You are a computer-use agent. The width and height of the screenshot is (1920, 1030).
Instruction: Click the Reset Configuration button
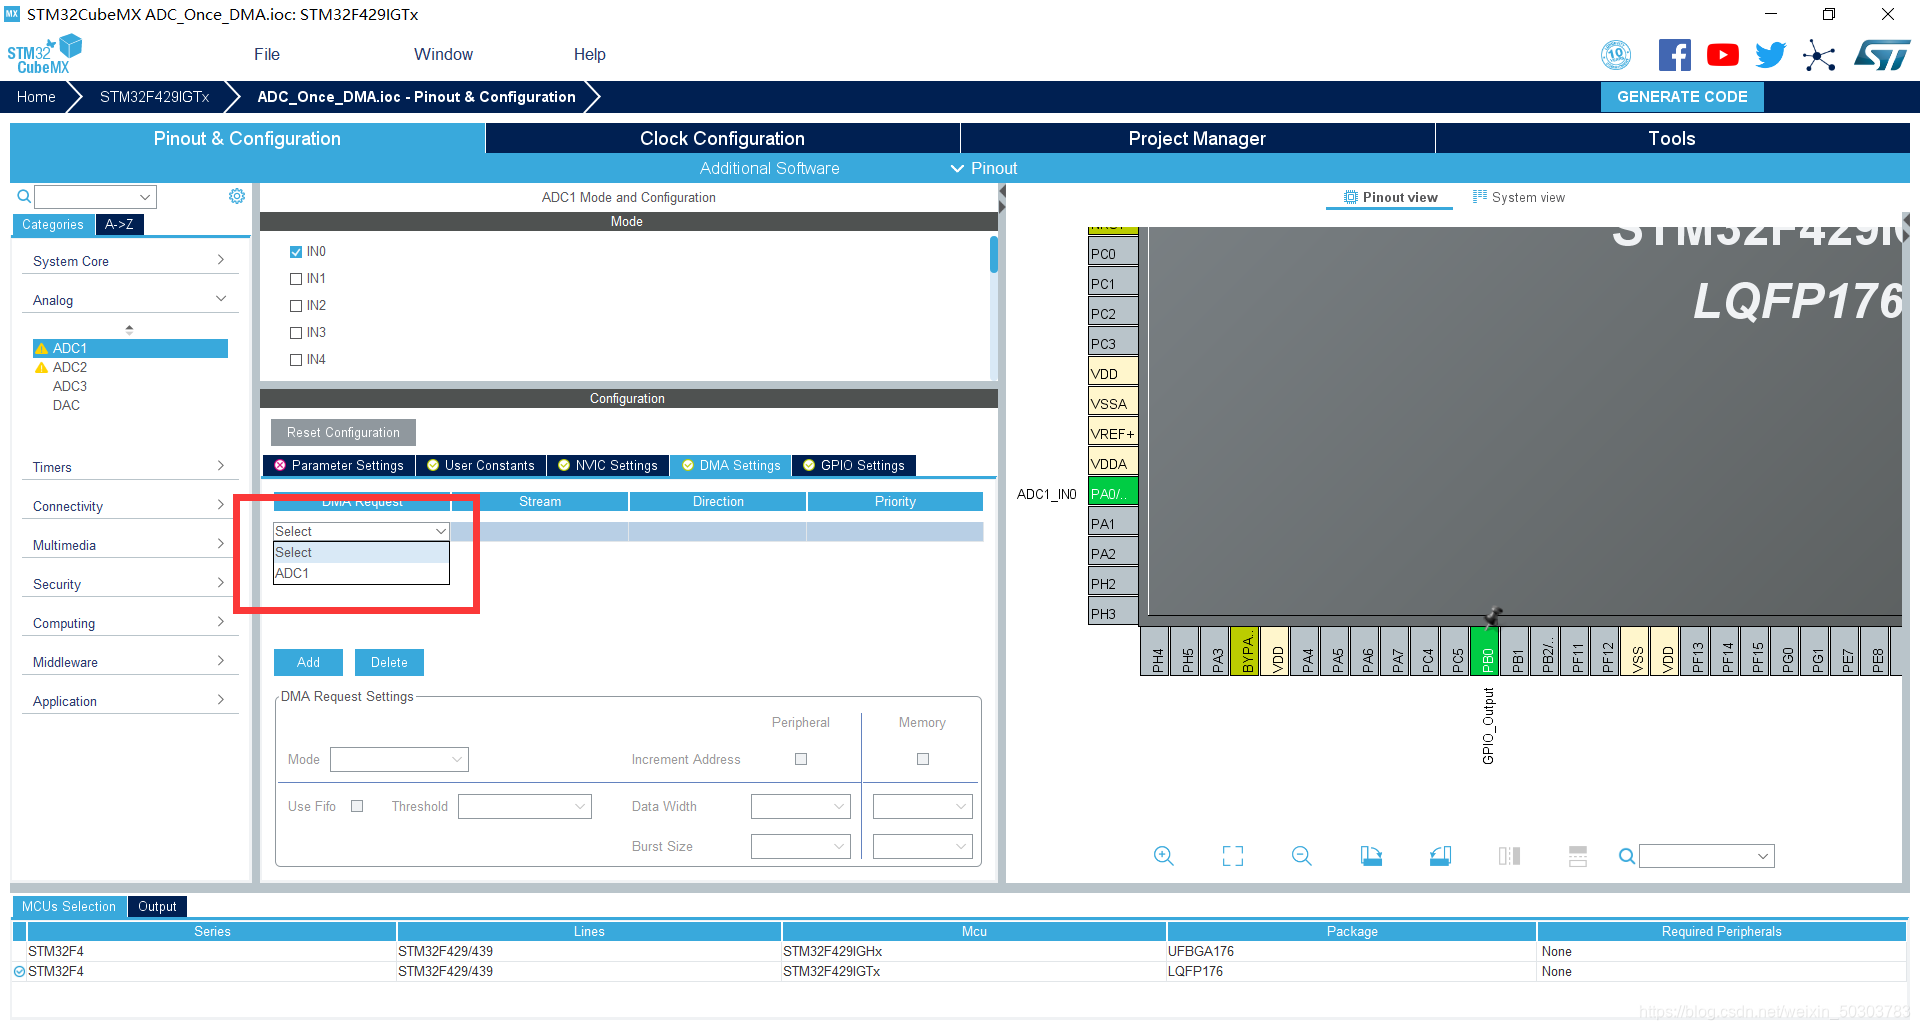(x=343, y=432)
